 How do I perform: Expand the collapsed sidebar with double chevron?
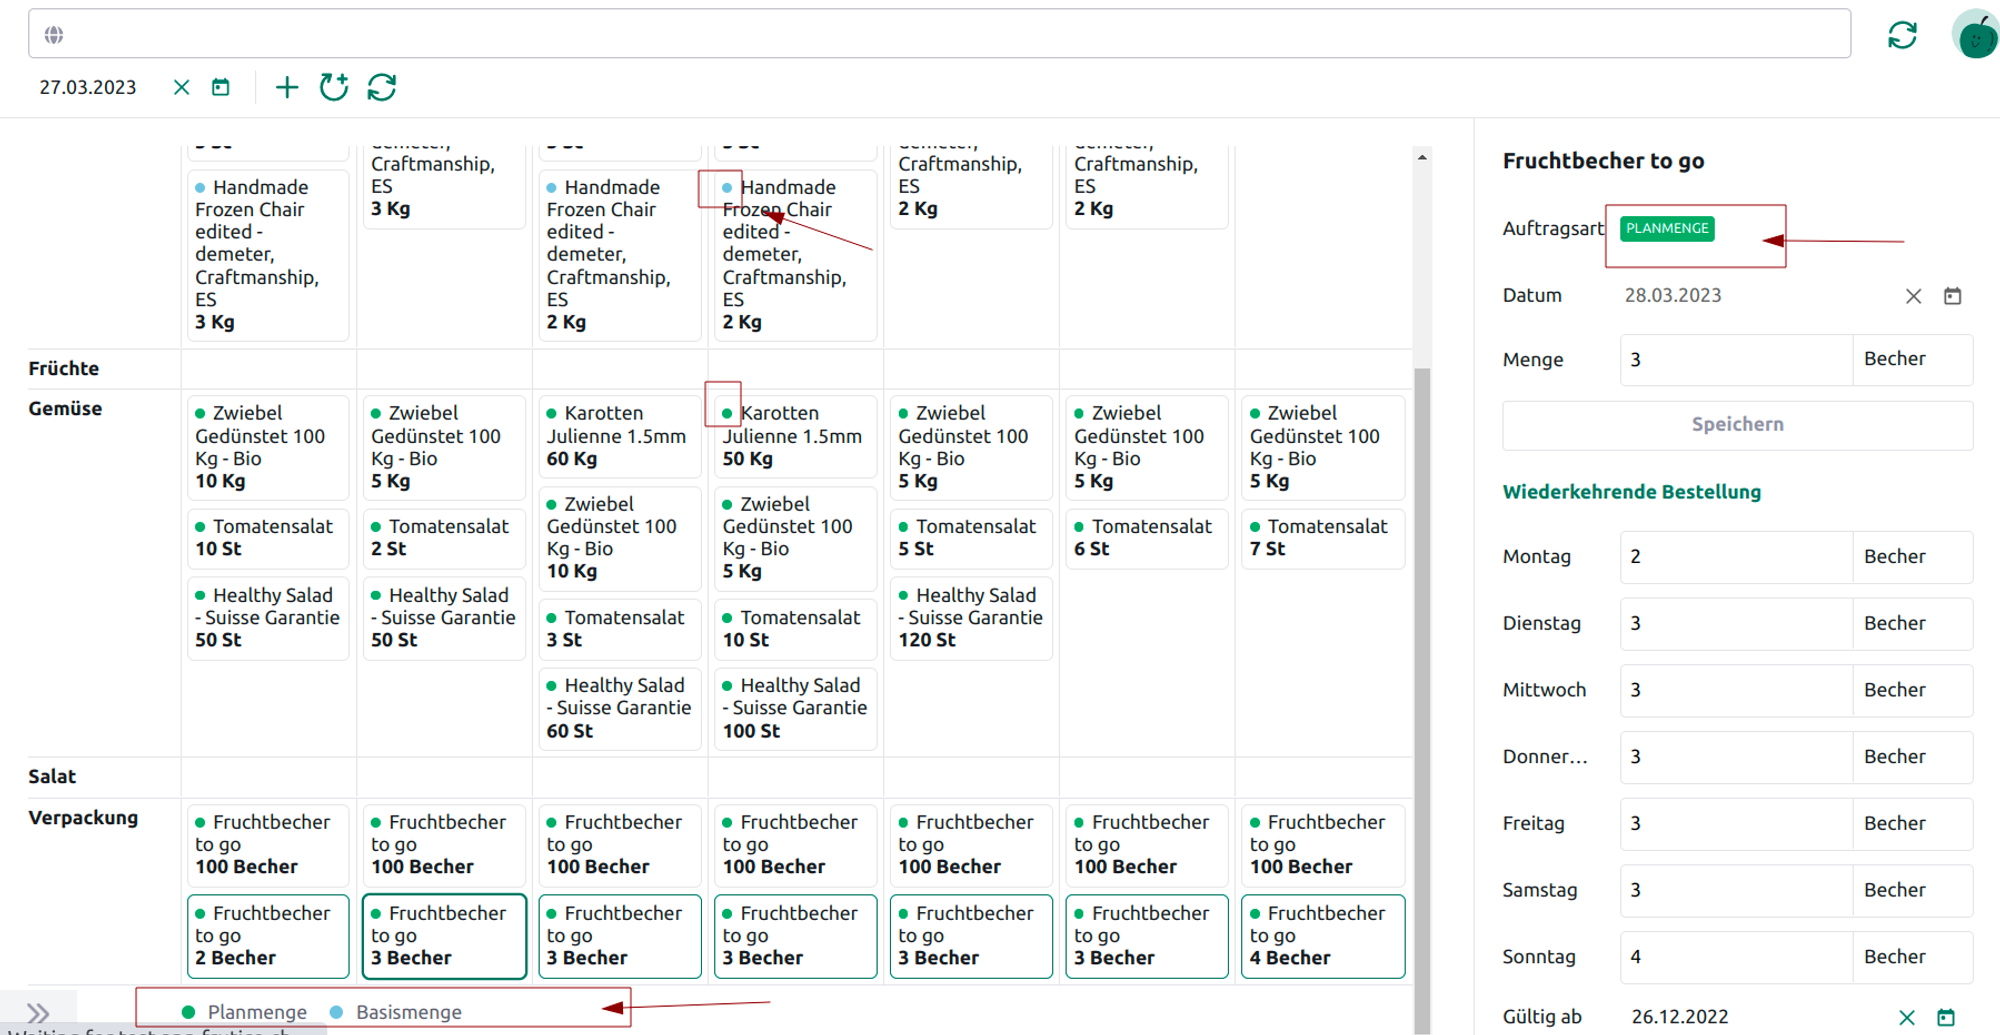pos(38,1012)
